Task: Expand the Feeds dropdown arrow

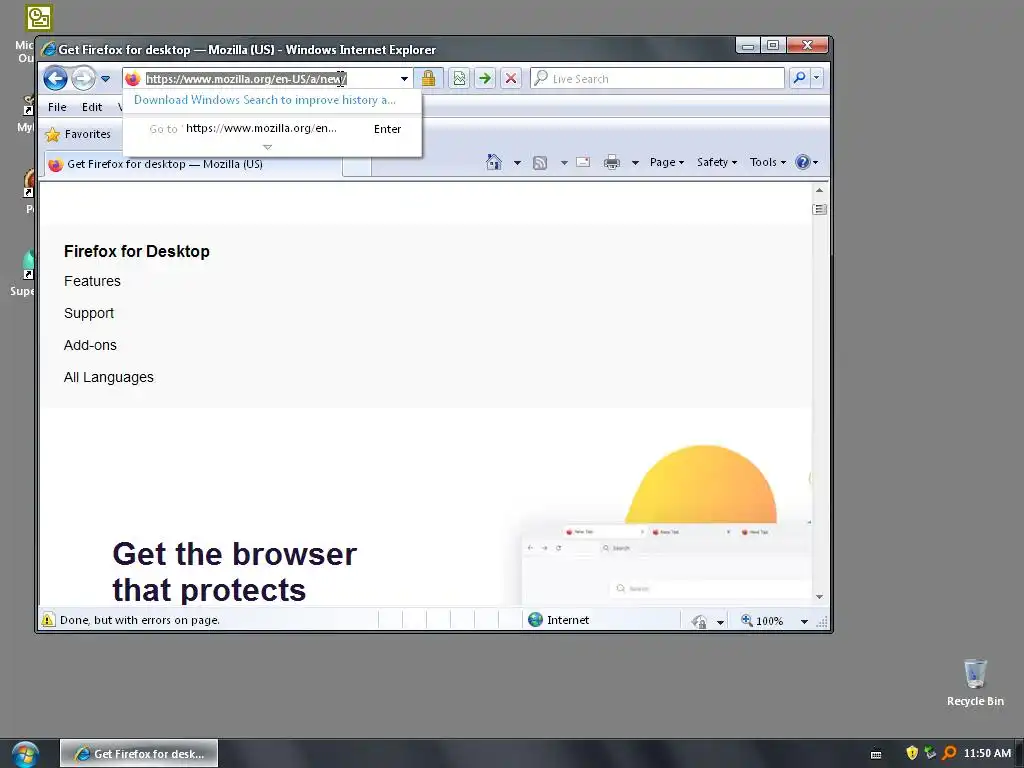Action: coord(564,163)
